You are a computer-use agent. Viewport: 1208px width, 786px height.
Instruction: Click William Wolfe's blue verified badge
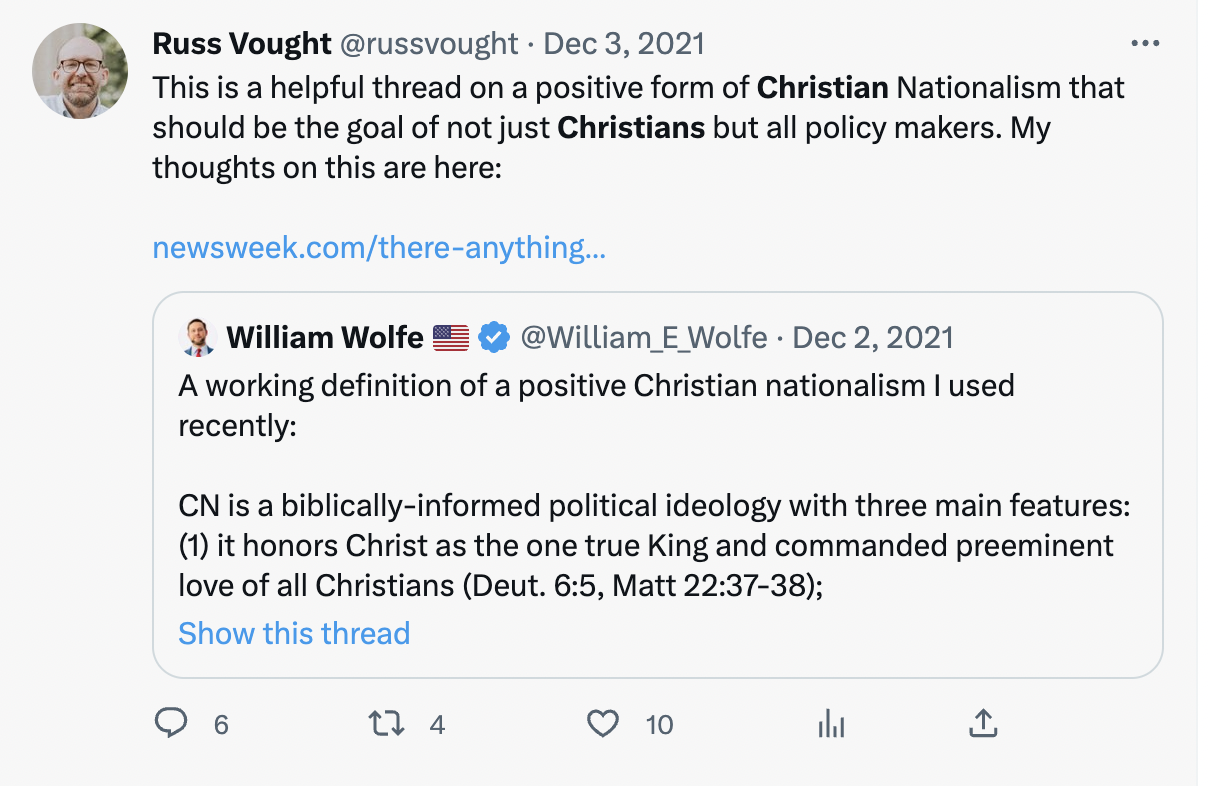click(x=493, y=338)
